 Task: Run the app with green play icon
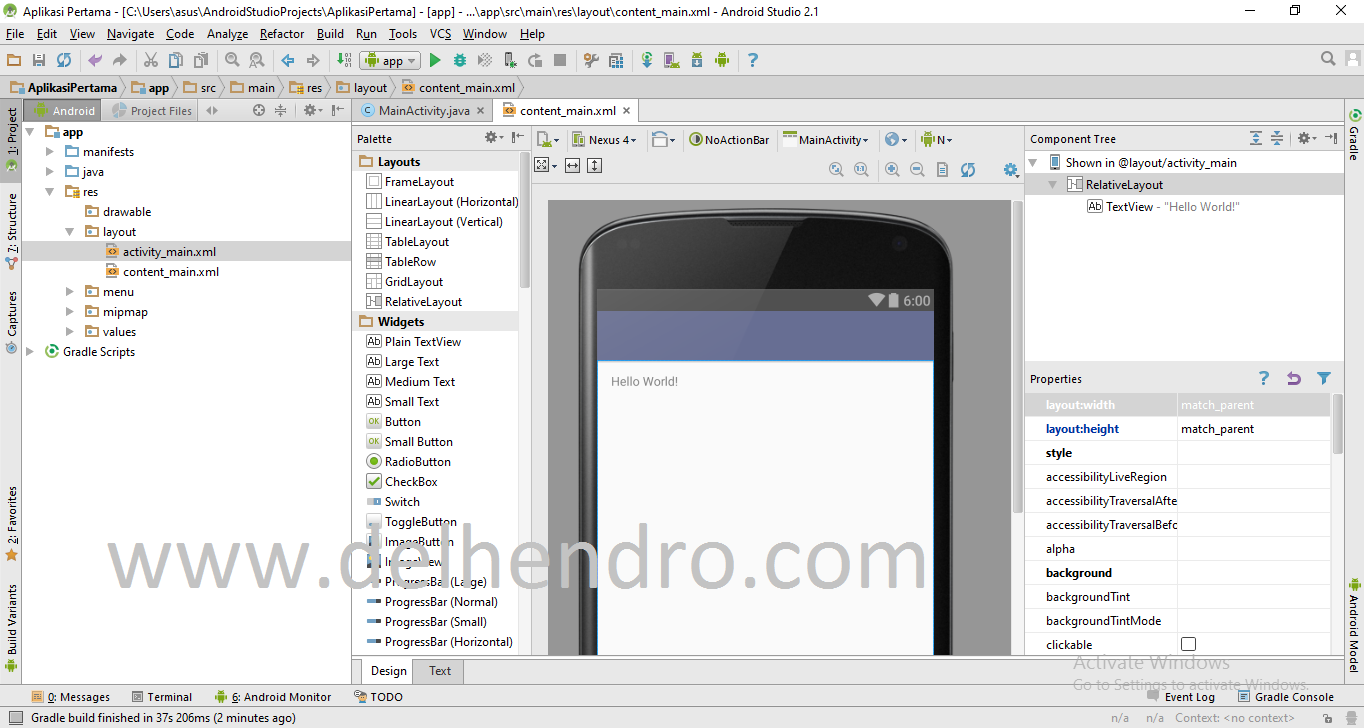pyautogui.click(x=435, y=60)
